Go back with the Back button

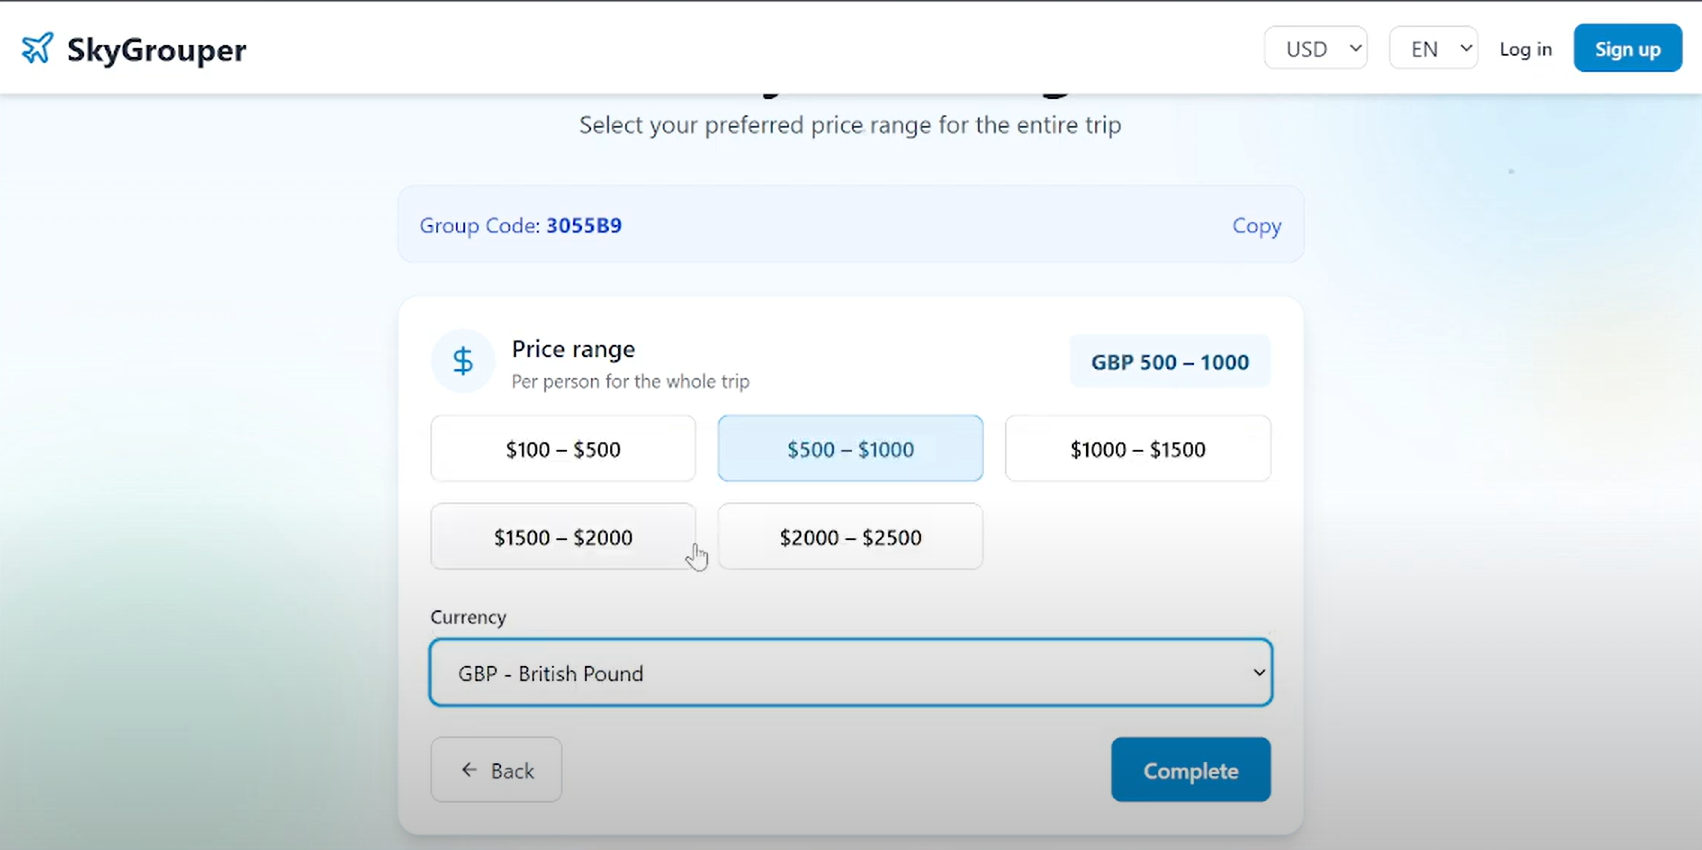pos(497,770)
